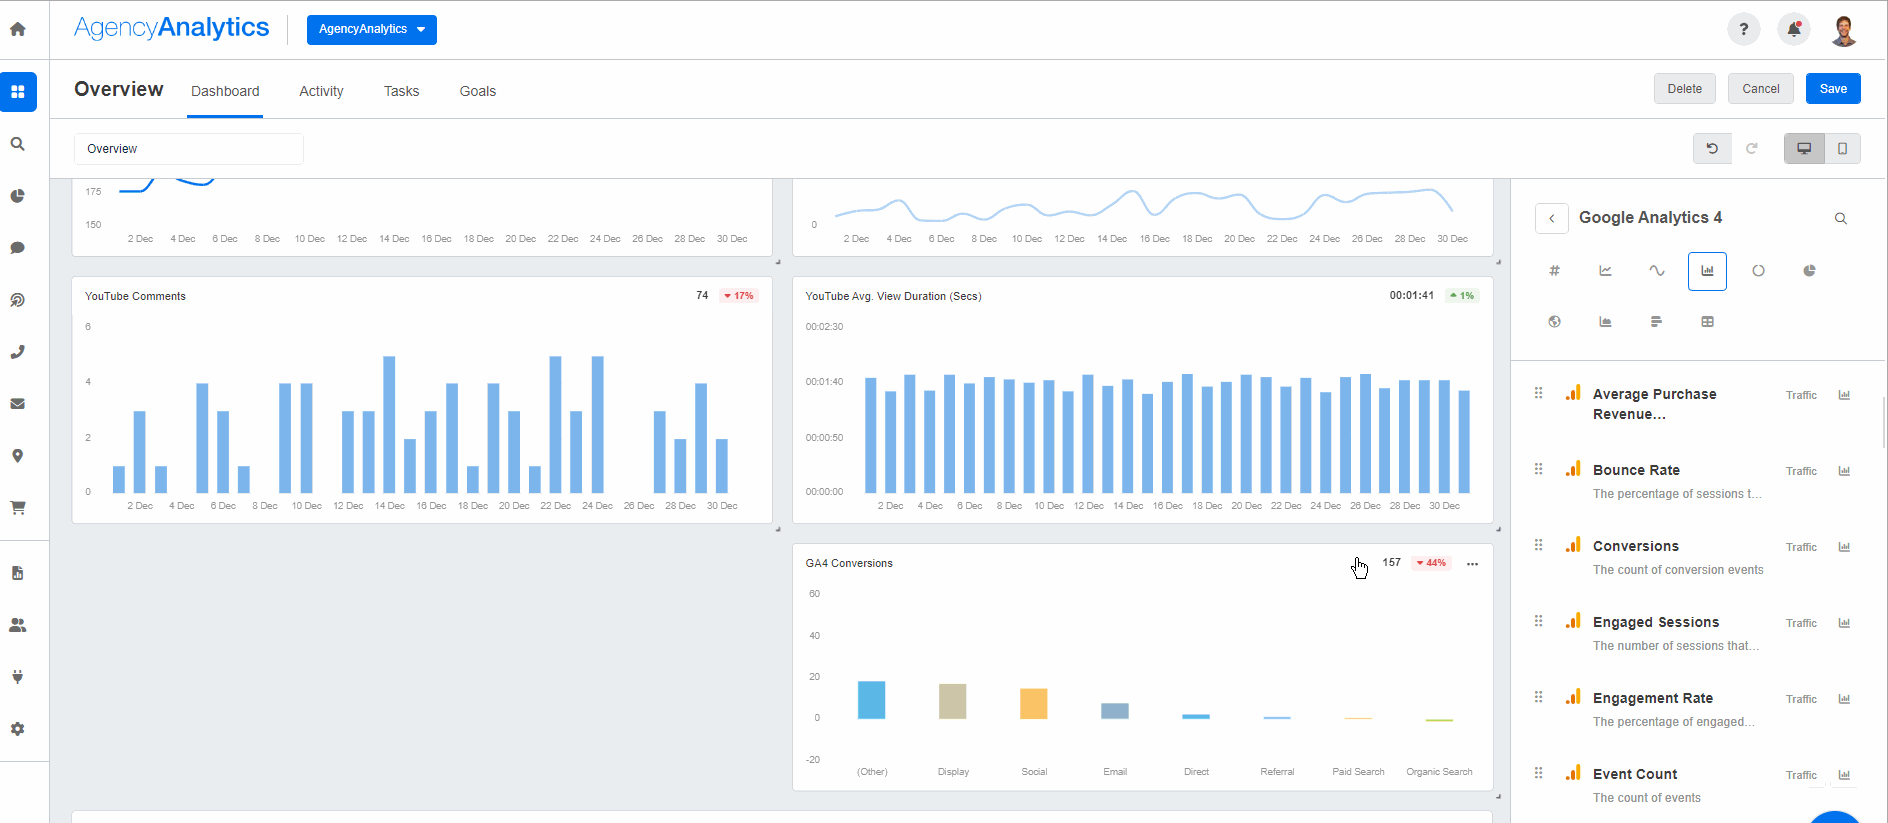Go back from Google Analytics 4 panel

click(1552, 218)
